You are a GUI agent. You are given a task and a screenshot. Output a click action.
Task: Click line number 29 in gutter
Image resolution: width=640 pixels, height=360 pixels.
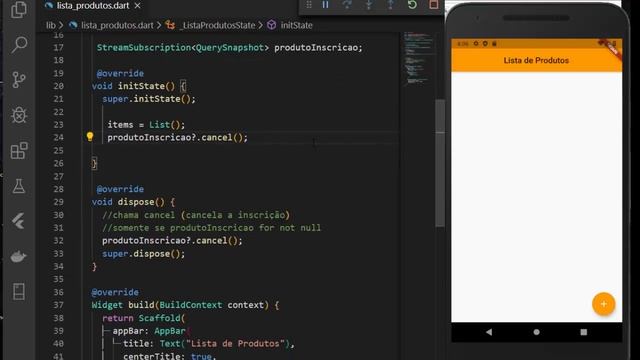click(58, 202)
